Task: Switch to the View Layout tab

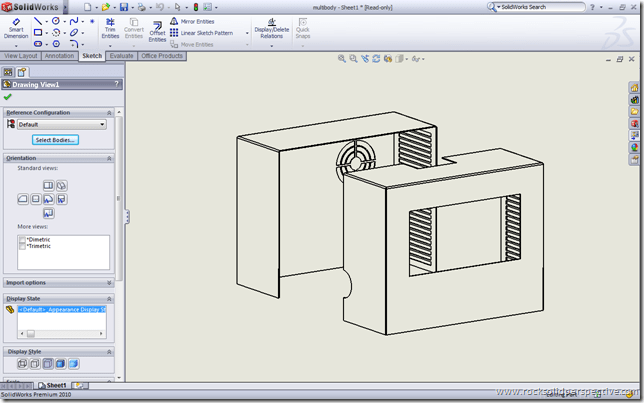Action: pos(21,56)
